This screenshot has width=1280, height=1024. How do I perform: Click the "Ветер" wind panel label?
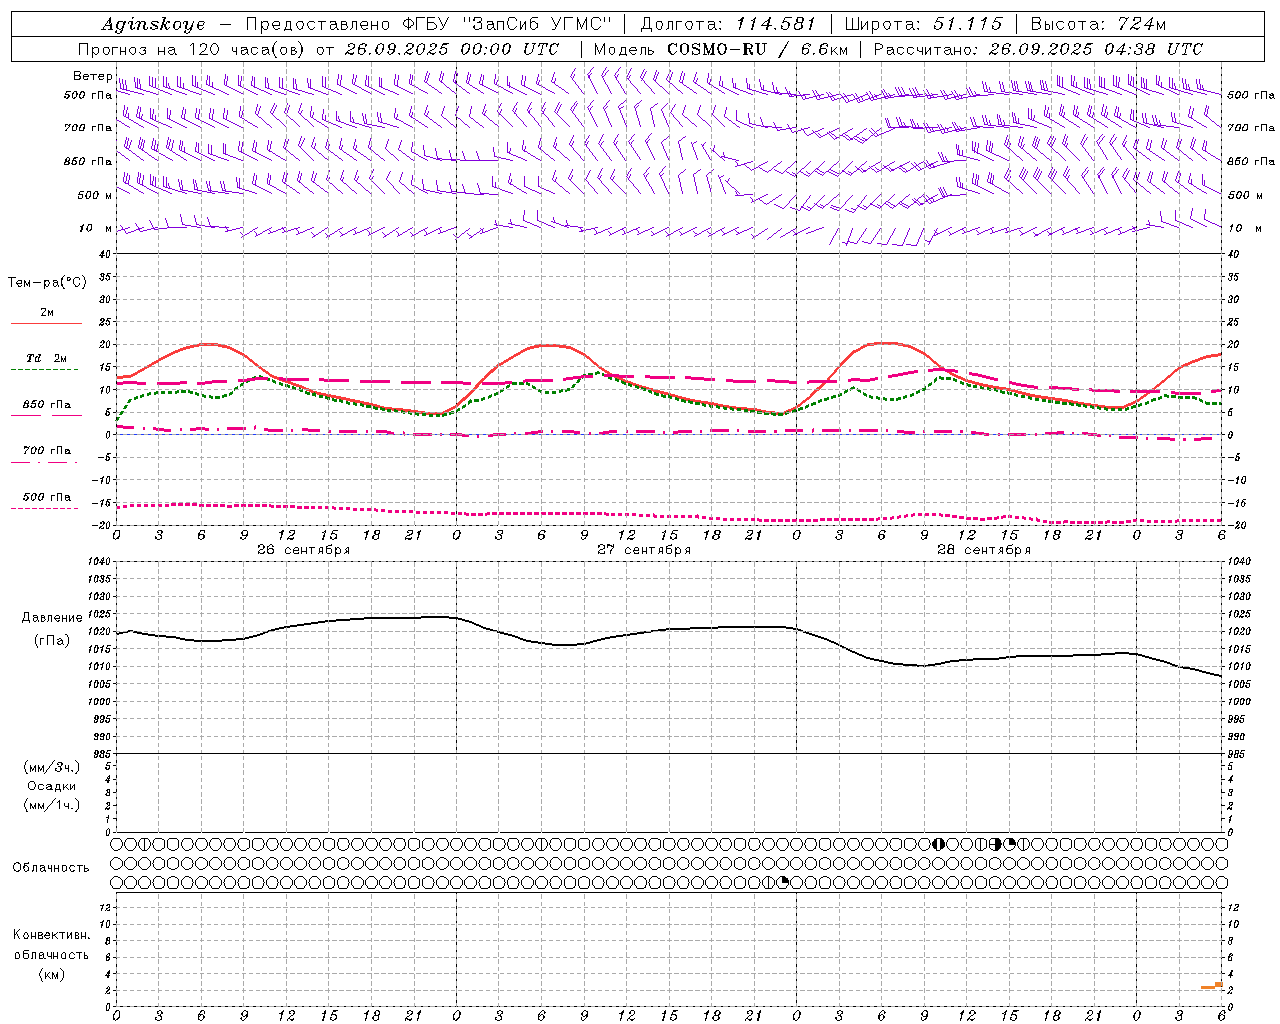[x=92, y=76]
